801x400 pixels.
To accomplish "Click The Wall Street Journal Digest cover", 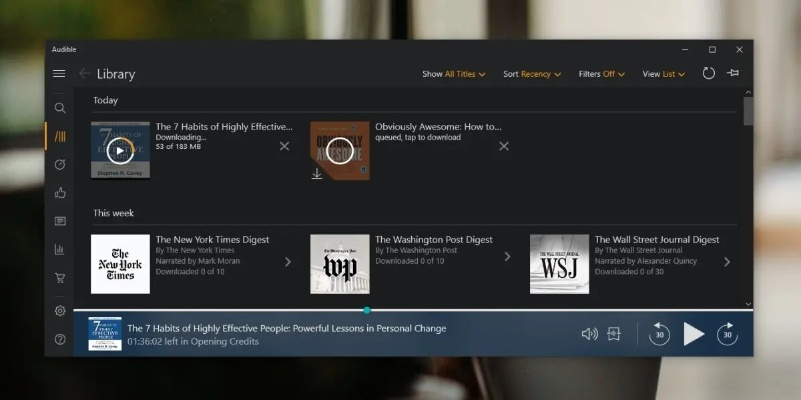I will click(x=559, y=264).
